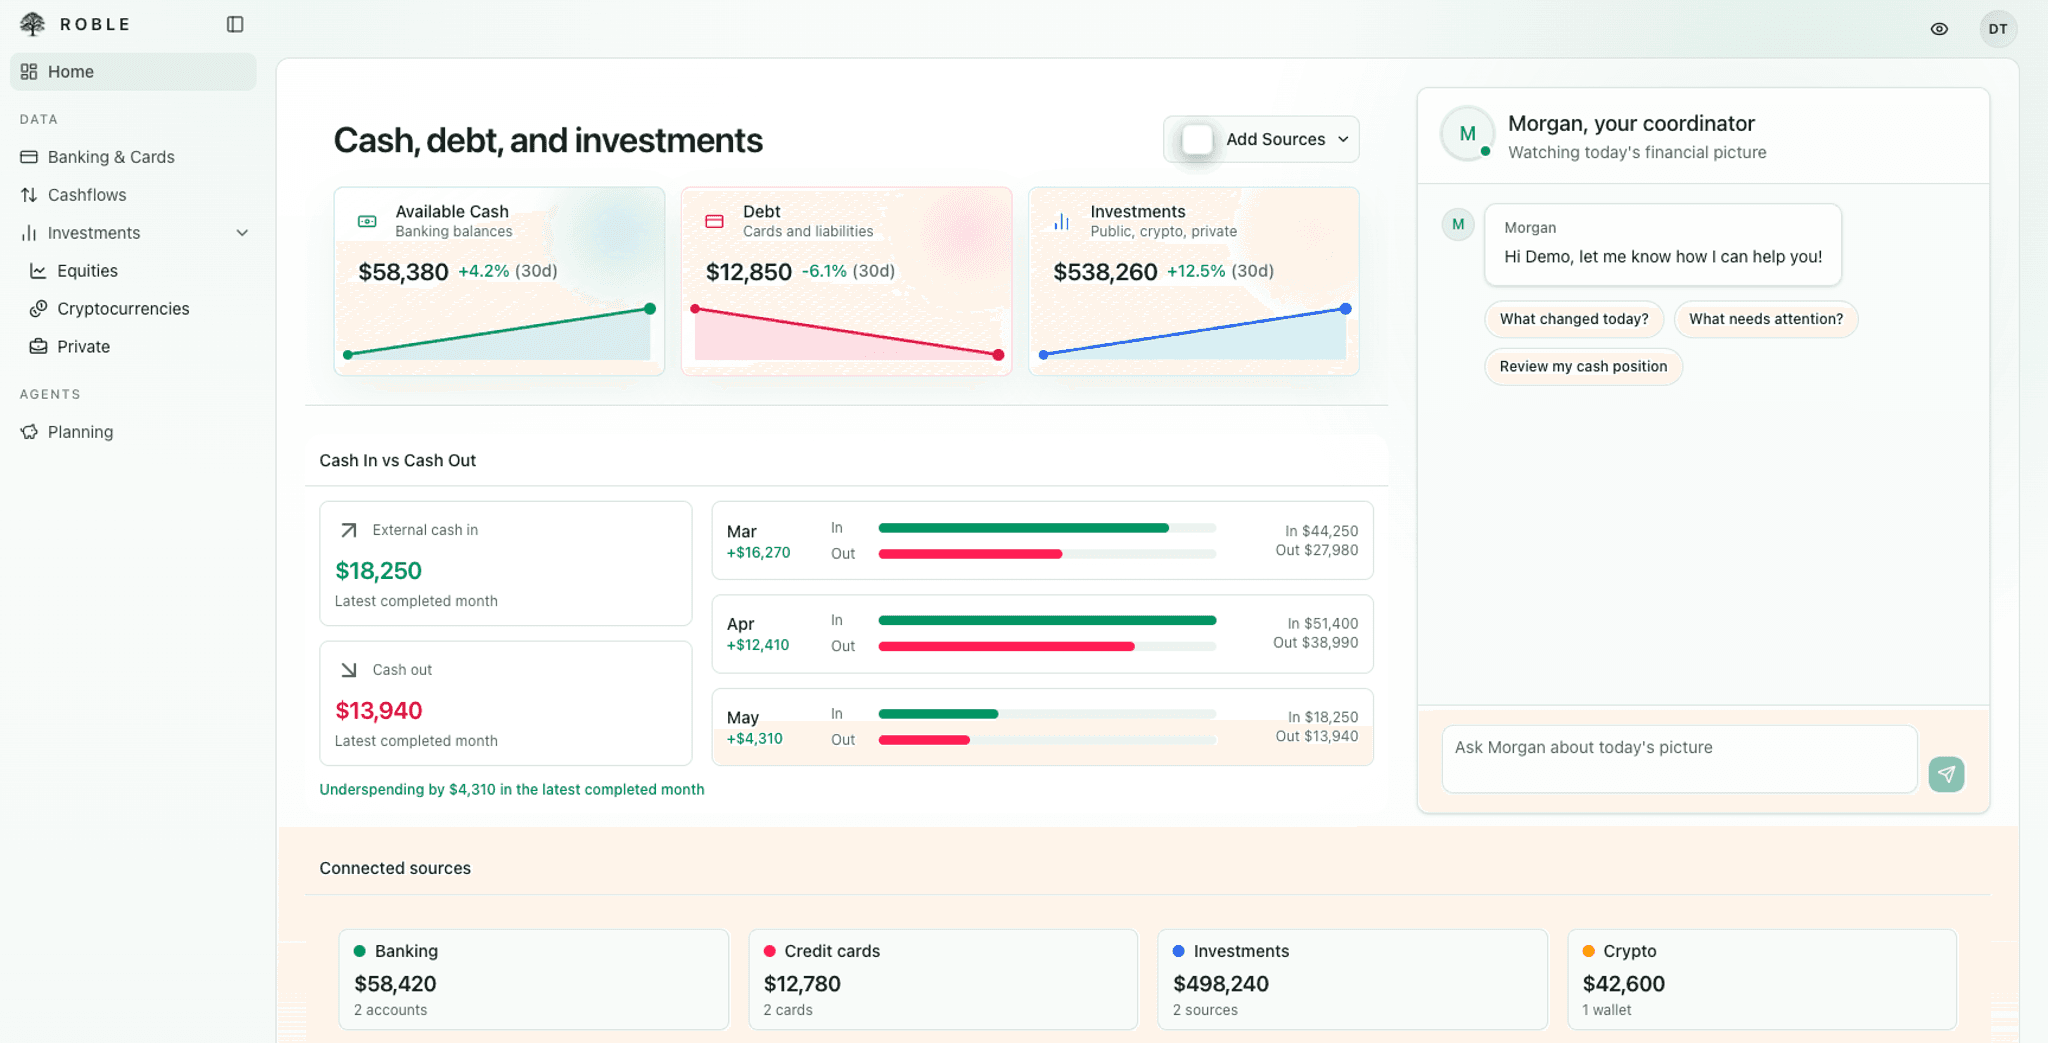Click the $18,250 external cash in amount
This screenshot has height=1043, width=2048.
[378, 571]
